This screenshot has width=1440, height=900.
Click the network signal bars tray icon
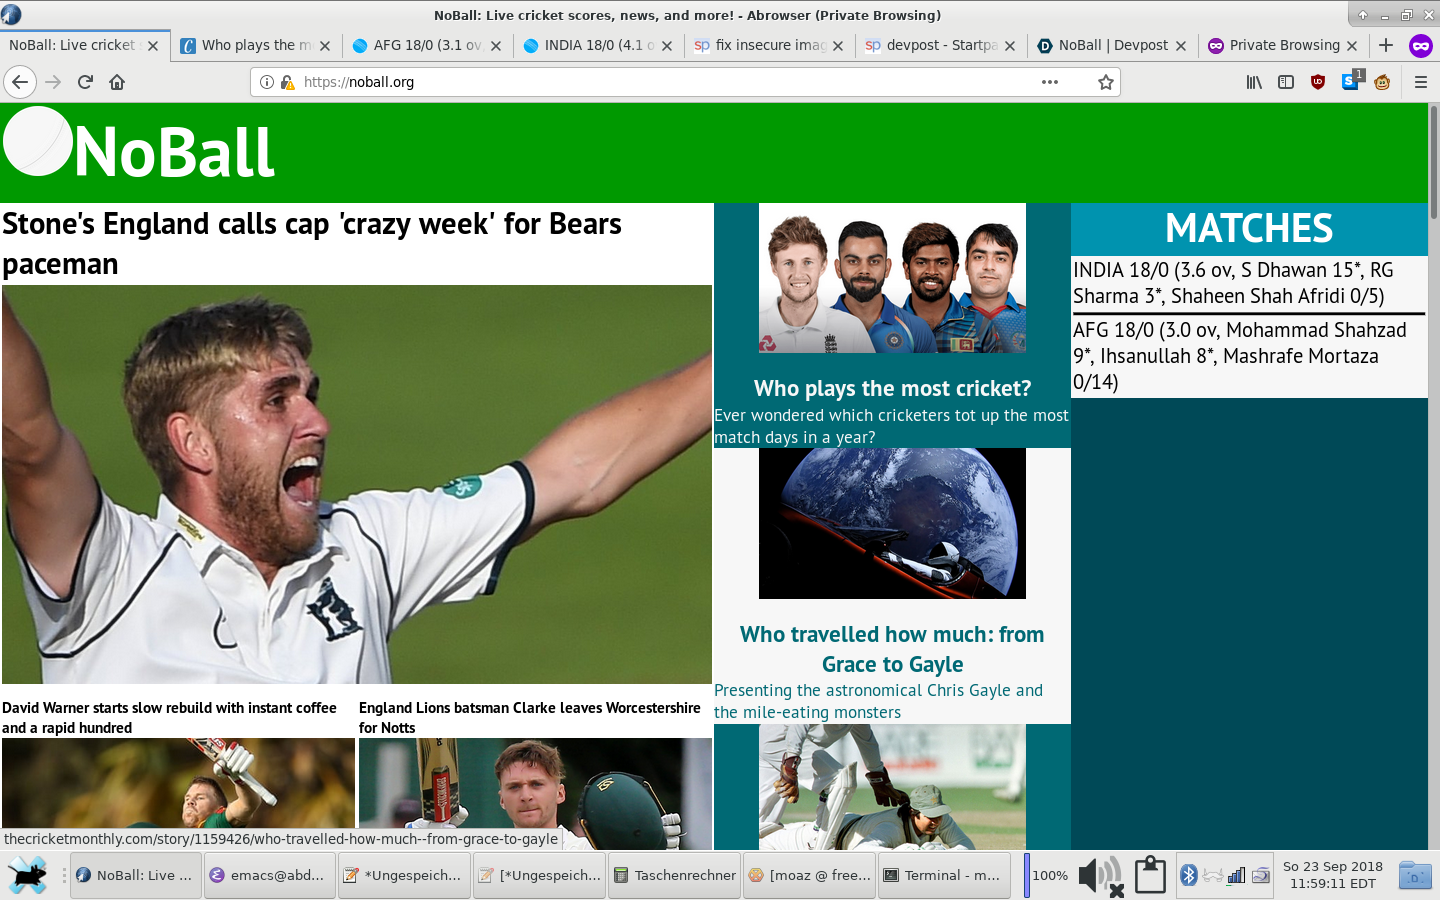(x=1236, y=875)
